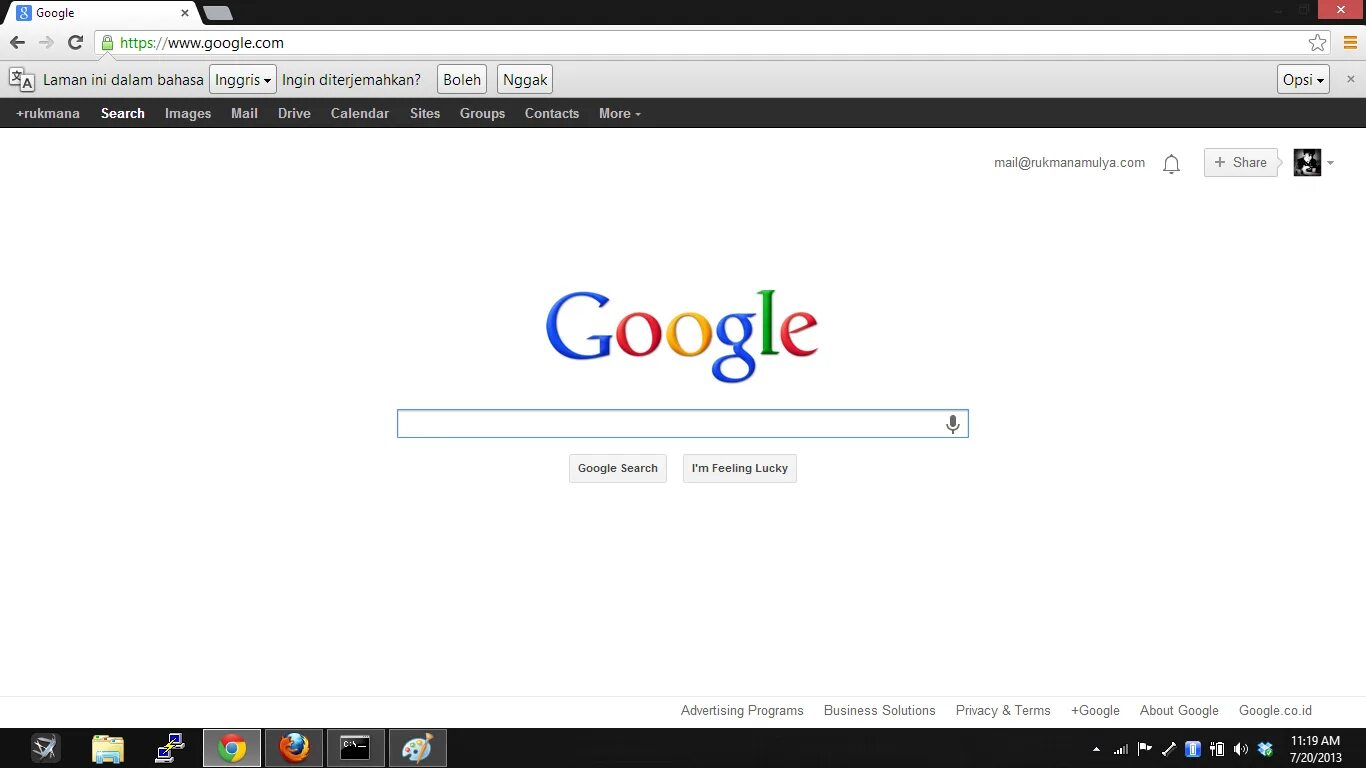
Task: Accept translation with the Boleh button
Action: coord(462,80)
